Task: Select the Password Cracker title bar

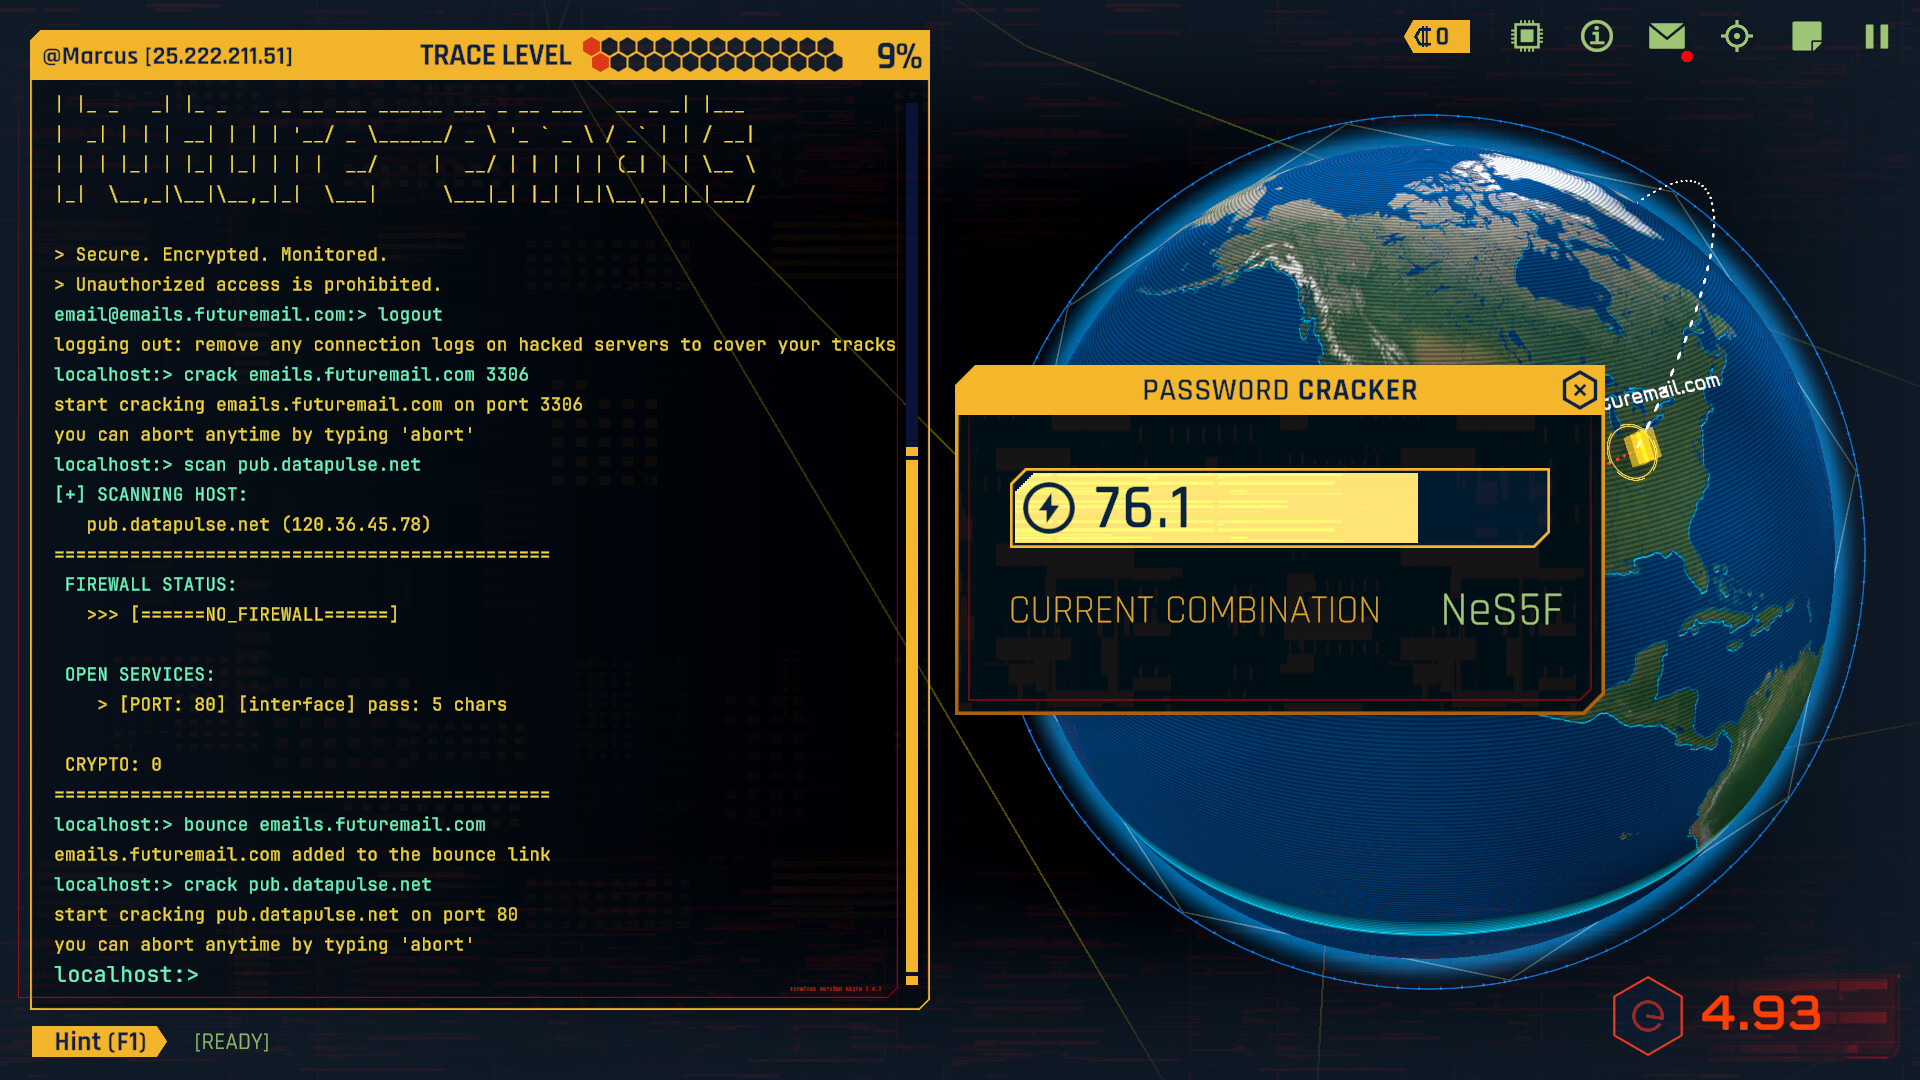Action: coord(1280,390)
